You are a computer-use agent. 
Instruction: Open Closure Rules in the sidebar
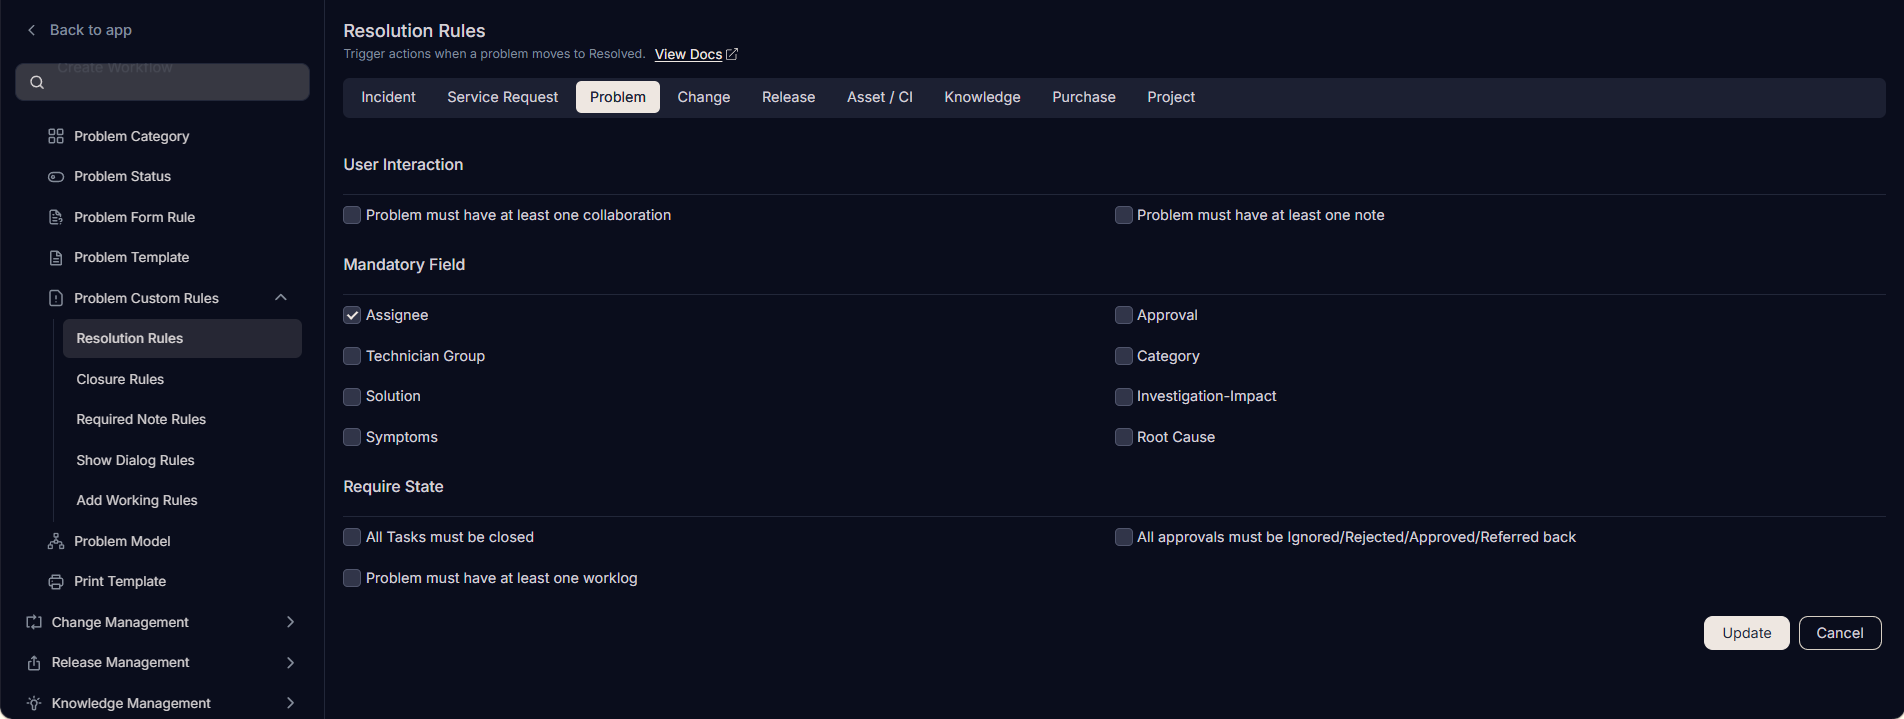pyautogui.click(x=120, y=379)
